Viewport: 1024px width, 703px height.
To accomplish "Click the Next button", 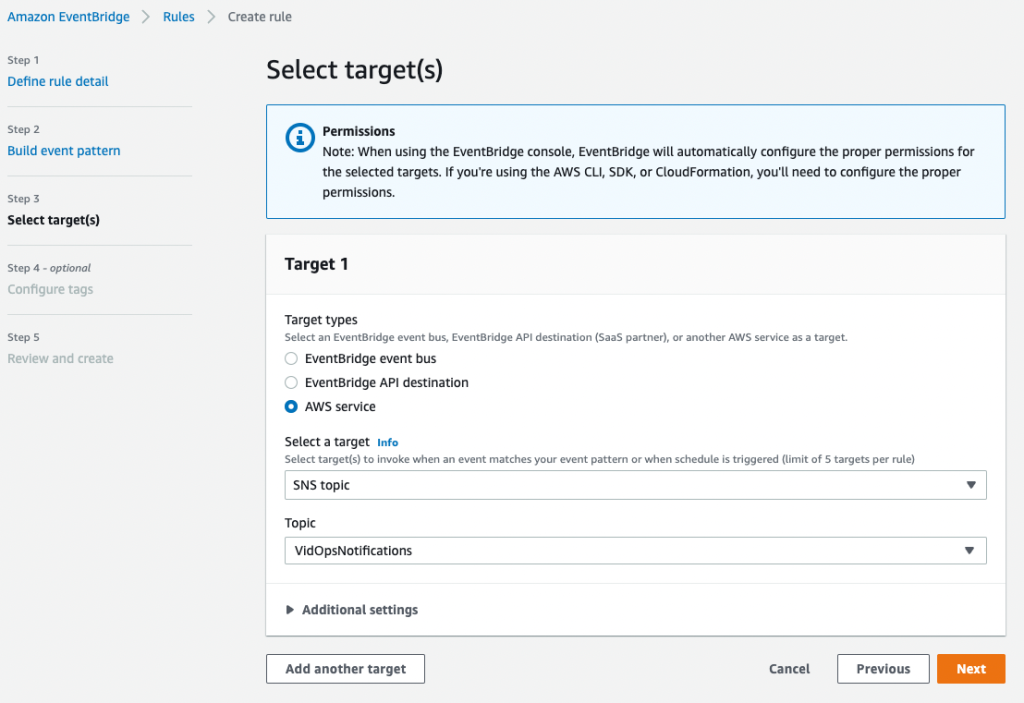I will tap(970, 668).
